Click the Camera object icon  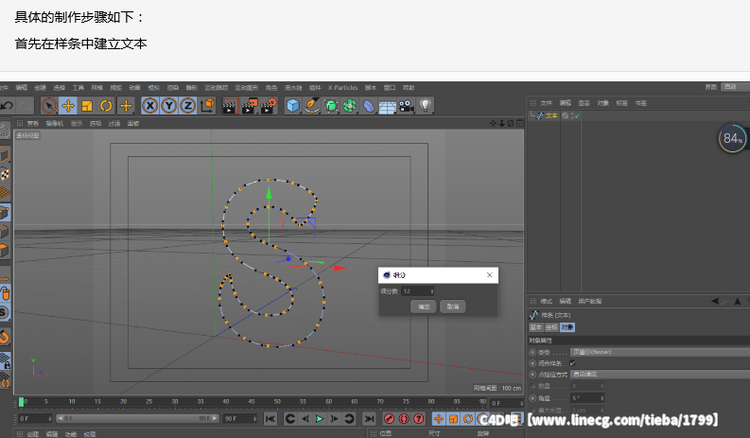406,105
